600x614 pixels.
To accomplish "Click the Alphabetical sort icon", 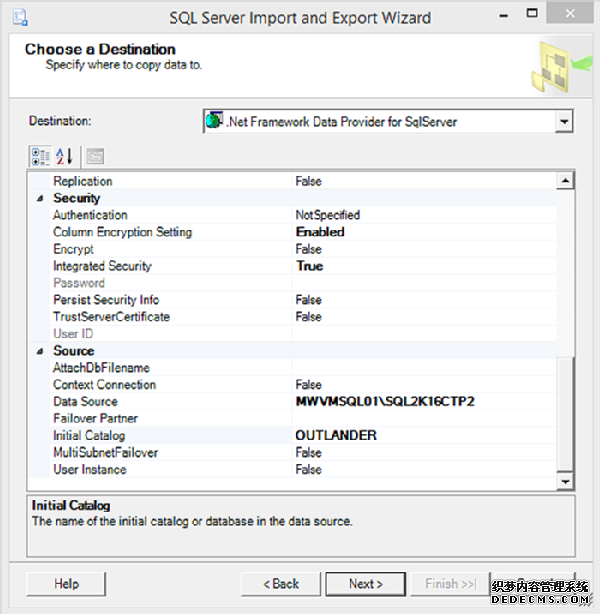I will click(x=65, y=156).
